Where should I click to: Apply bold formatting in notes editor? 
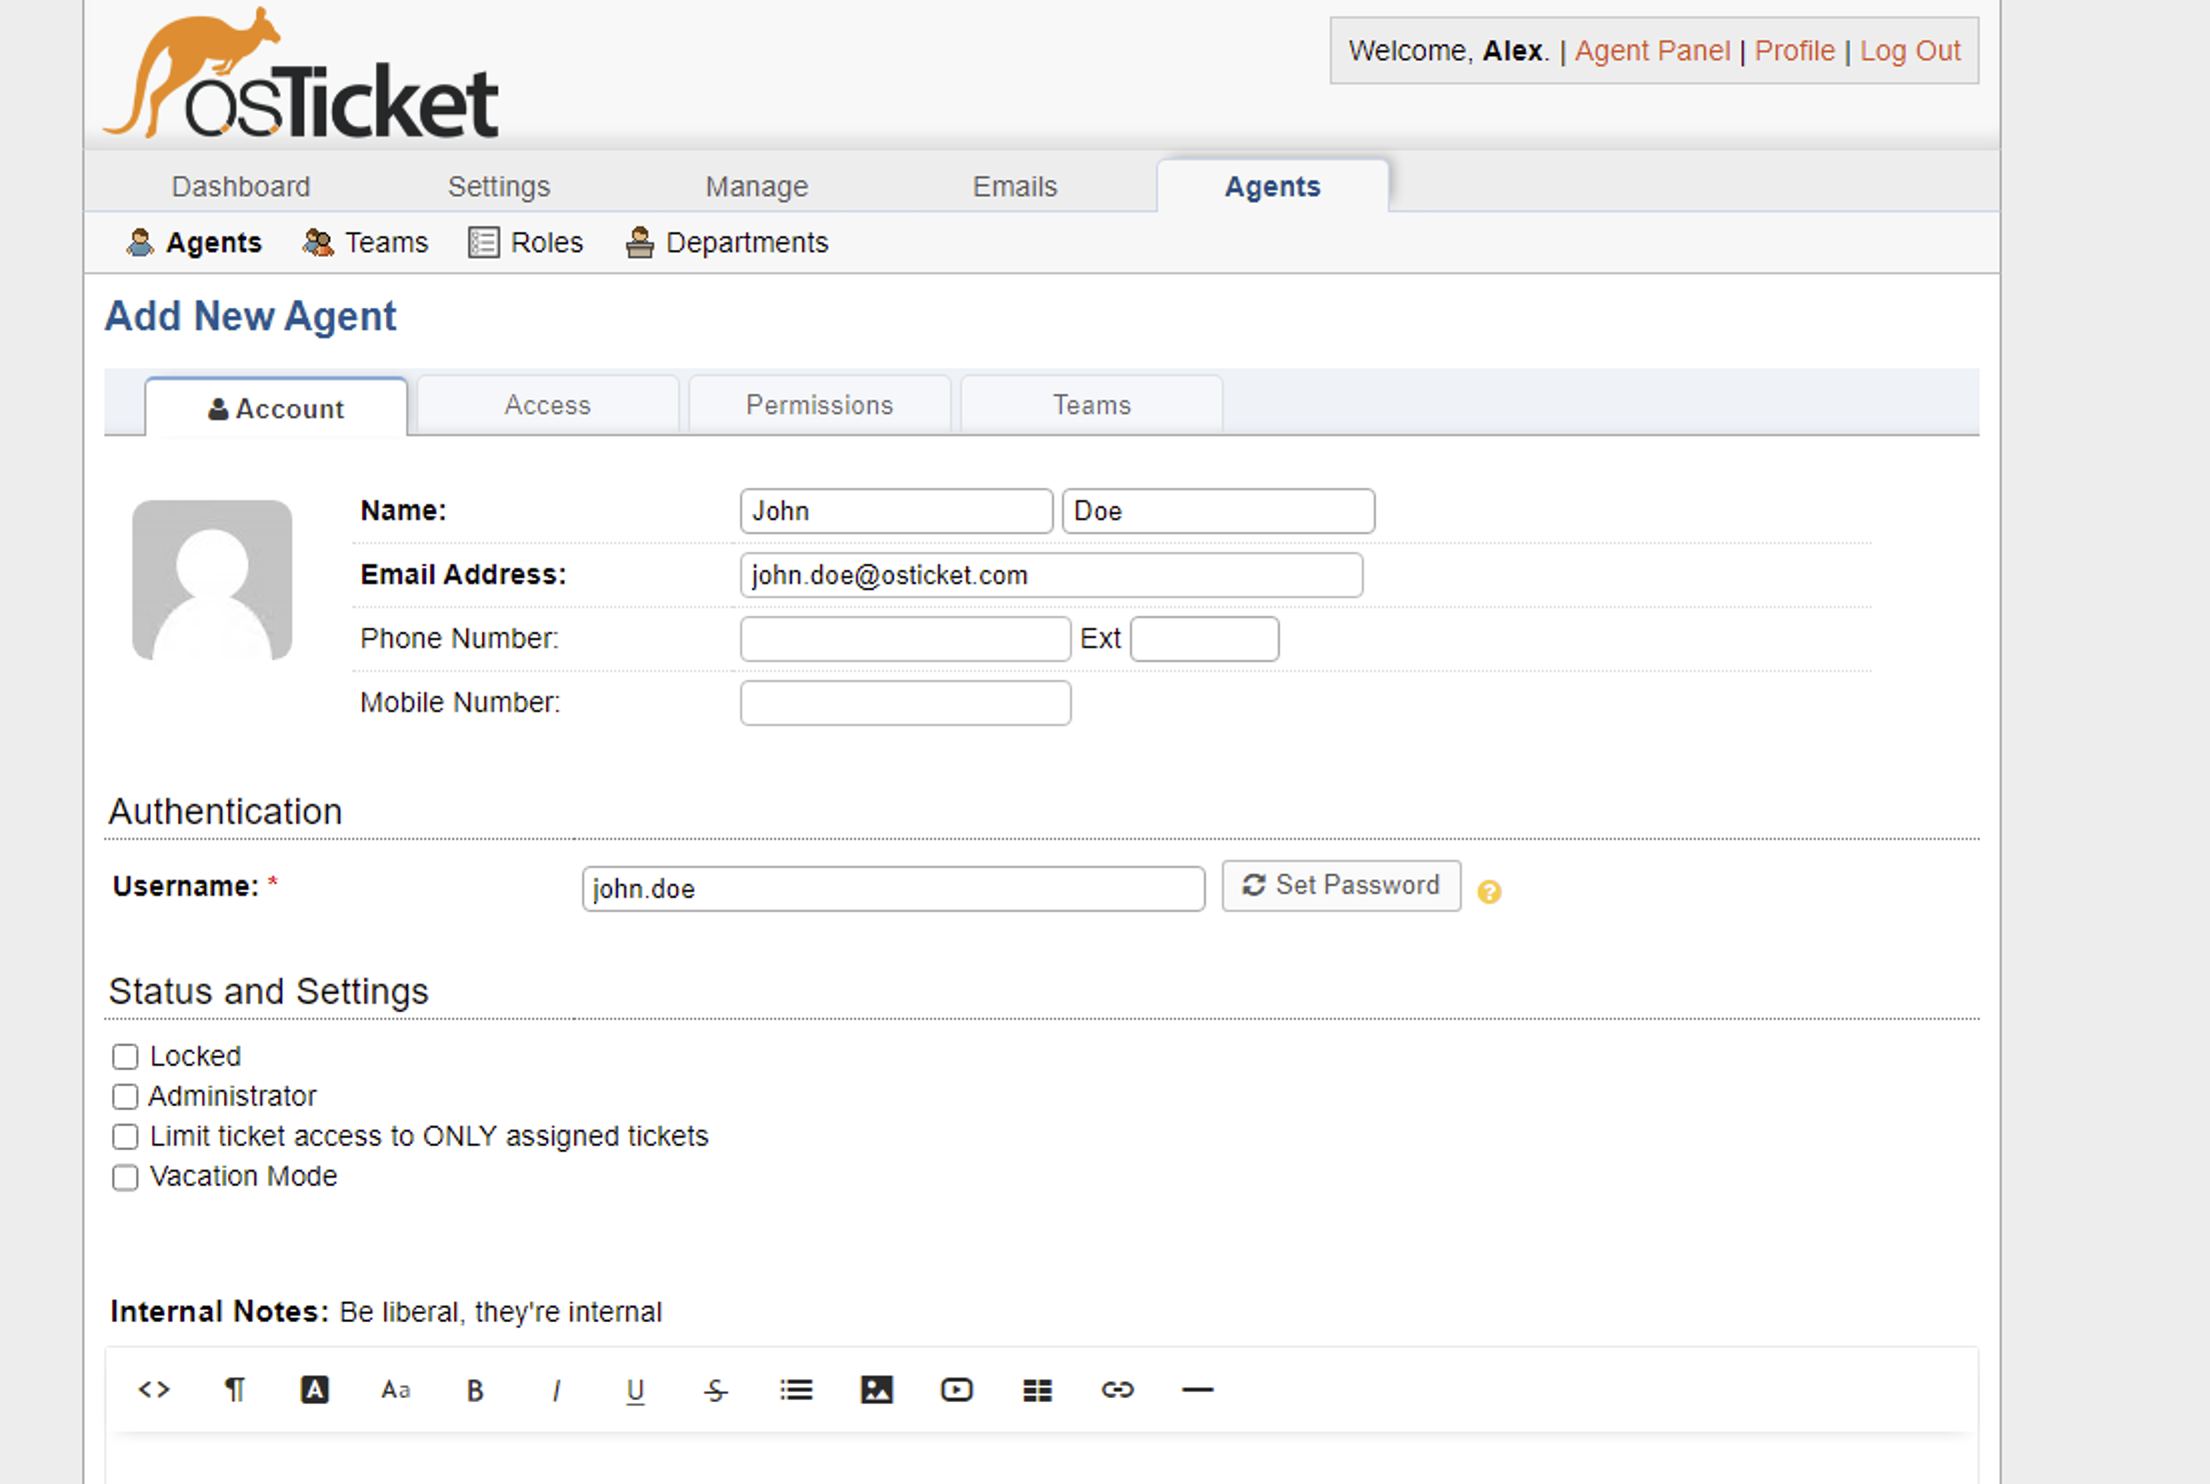tap(475, 1390)
